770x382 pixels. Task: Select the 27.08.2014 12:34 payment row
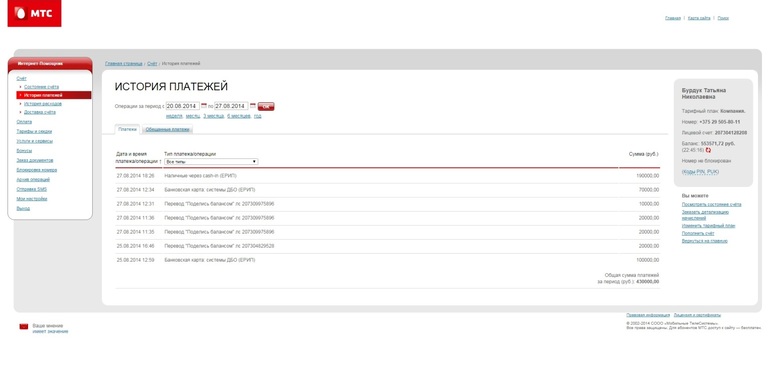(387, 190)
